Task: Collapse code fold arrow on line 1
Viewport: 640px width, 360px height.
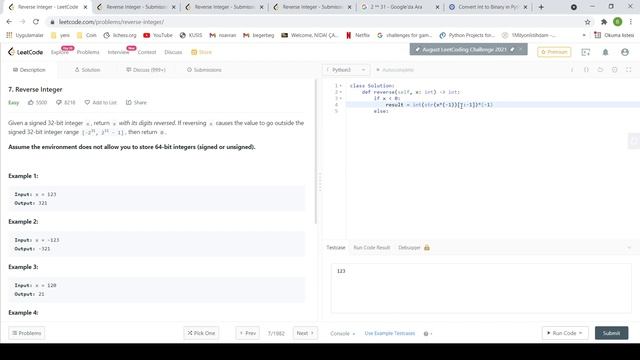Action: tap(341, 86)
